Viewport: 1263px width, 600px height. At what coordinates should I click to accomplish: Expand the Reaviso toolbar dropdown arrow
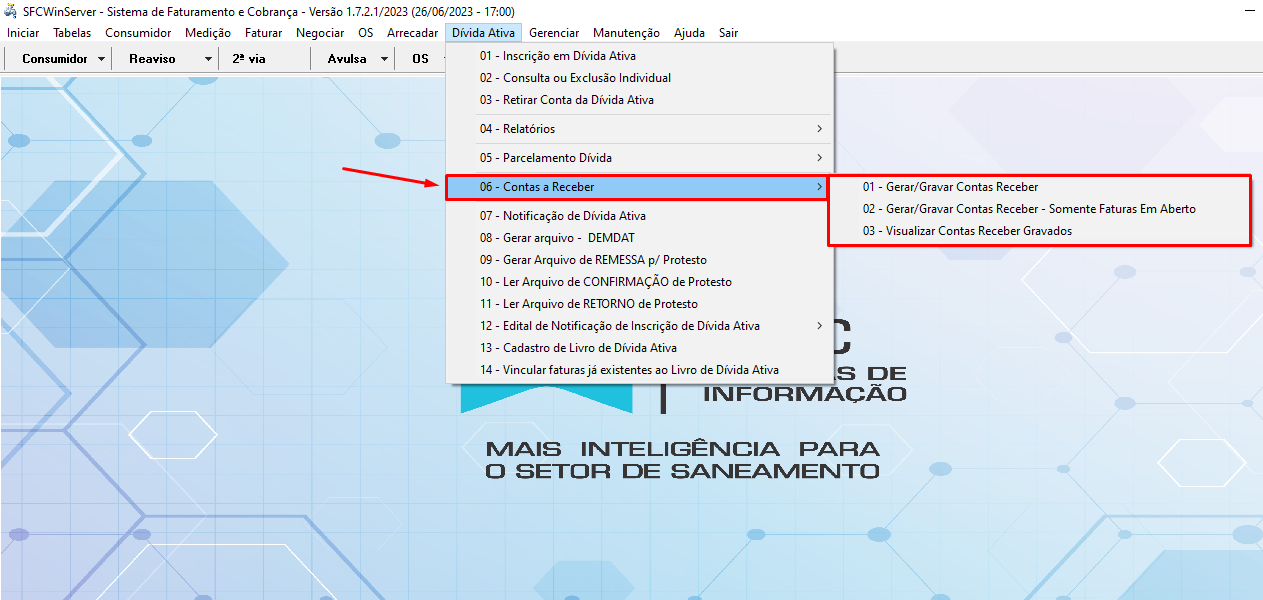point(207,58)
